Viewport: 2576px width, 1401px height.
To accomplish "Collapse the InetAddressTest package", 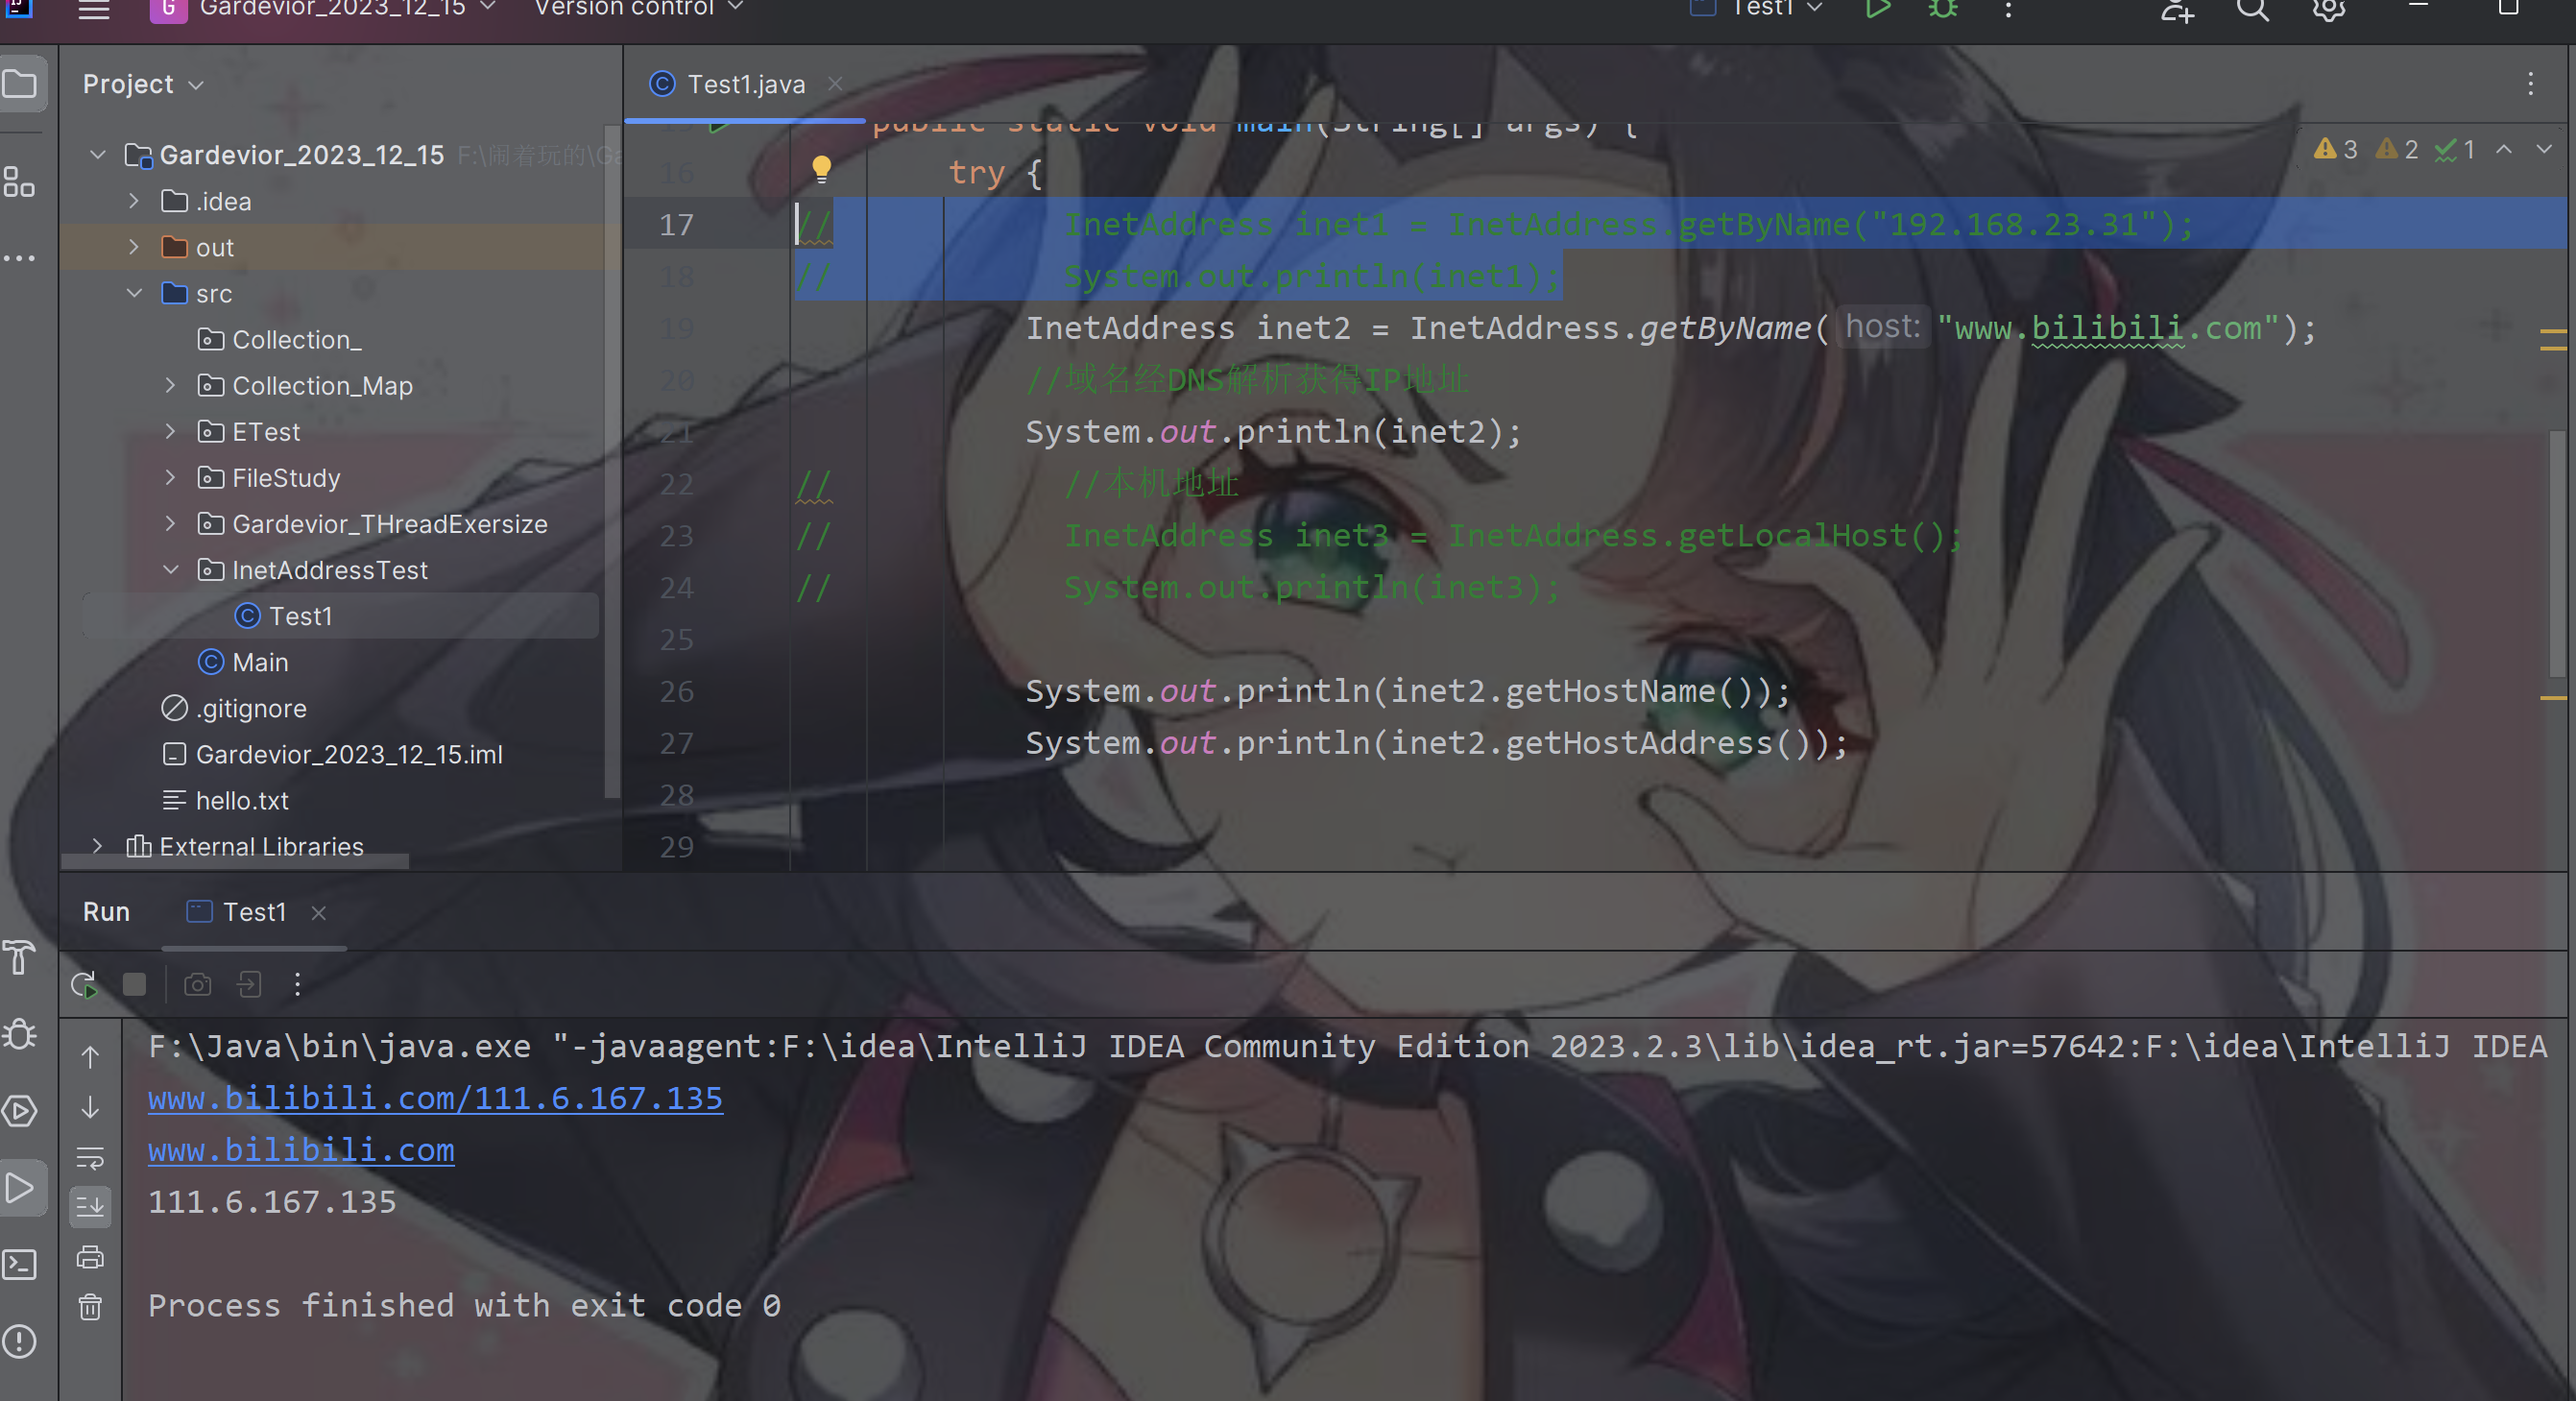I will coord(170,570).
